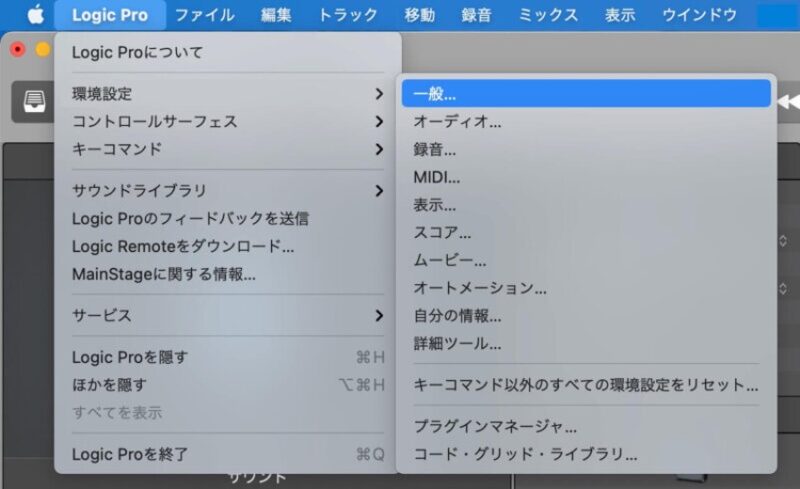
Task: Select ムービー… preferences
Action: (586, 260)
